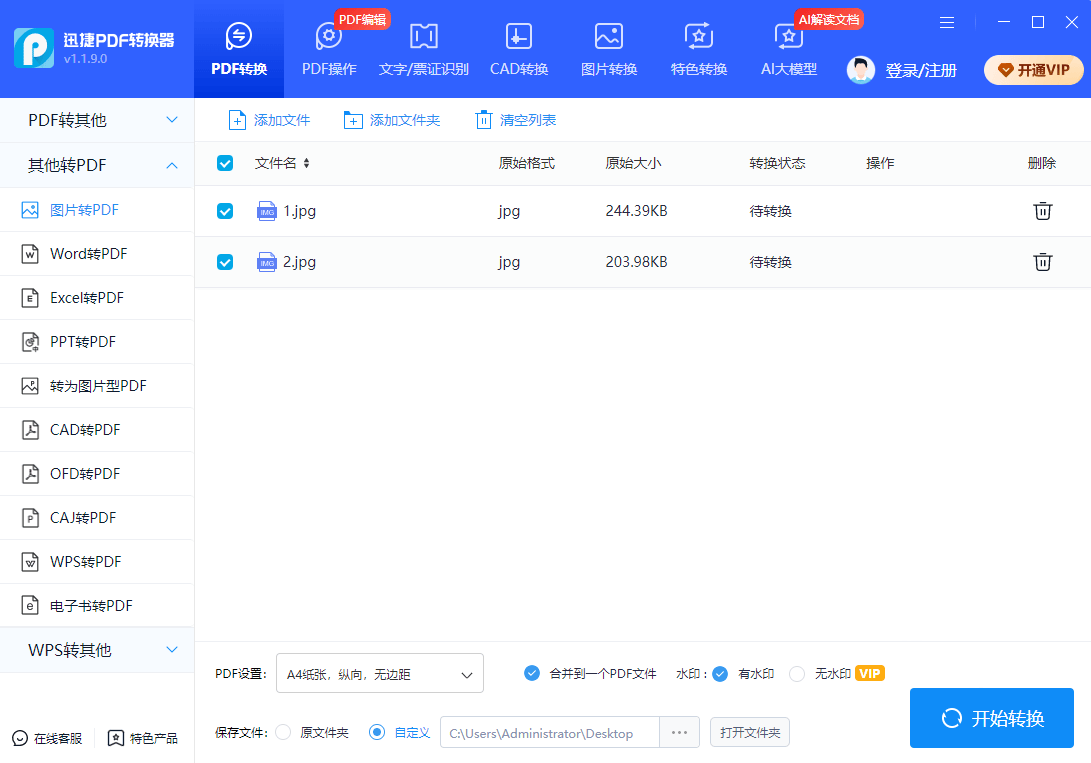Image resolution: width=1091 pixels, height=763 pixels.
Task: Select CAJ转PDF in sidebar
Action: coord(97,517)
